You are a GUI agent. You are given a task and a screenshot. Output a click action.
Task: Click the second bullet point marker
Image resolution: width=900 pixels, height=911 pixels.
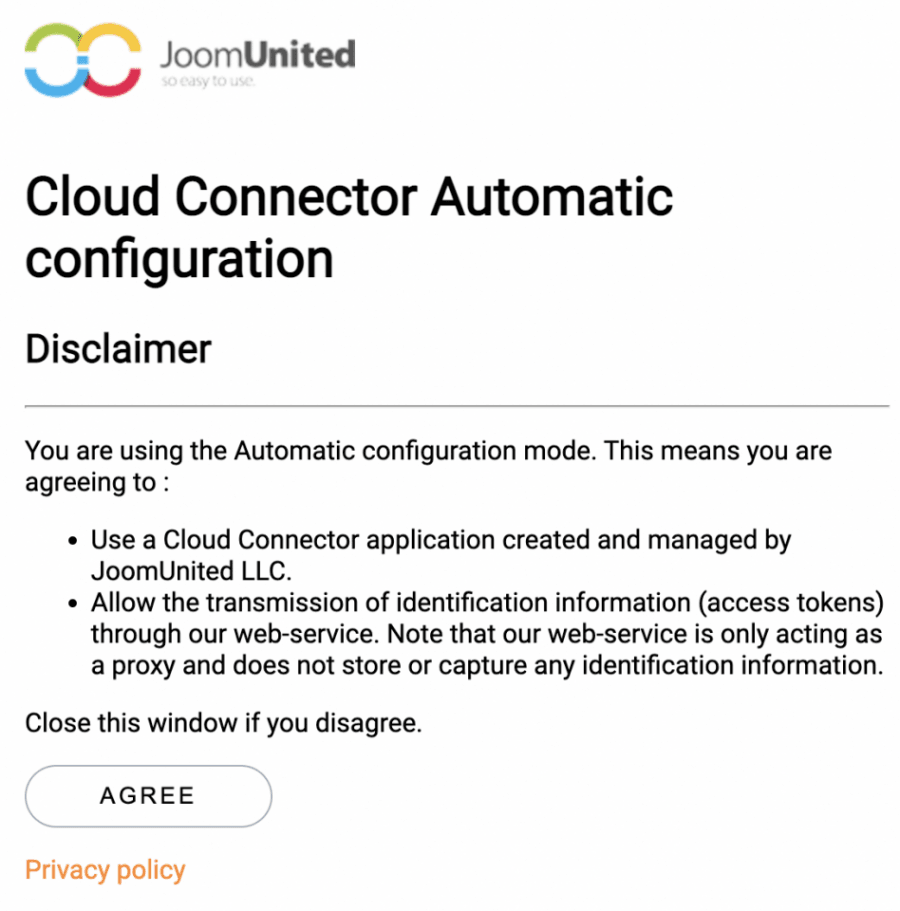(x=73, y=604)
